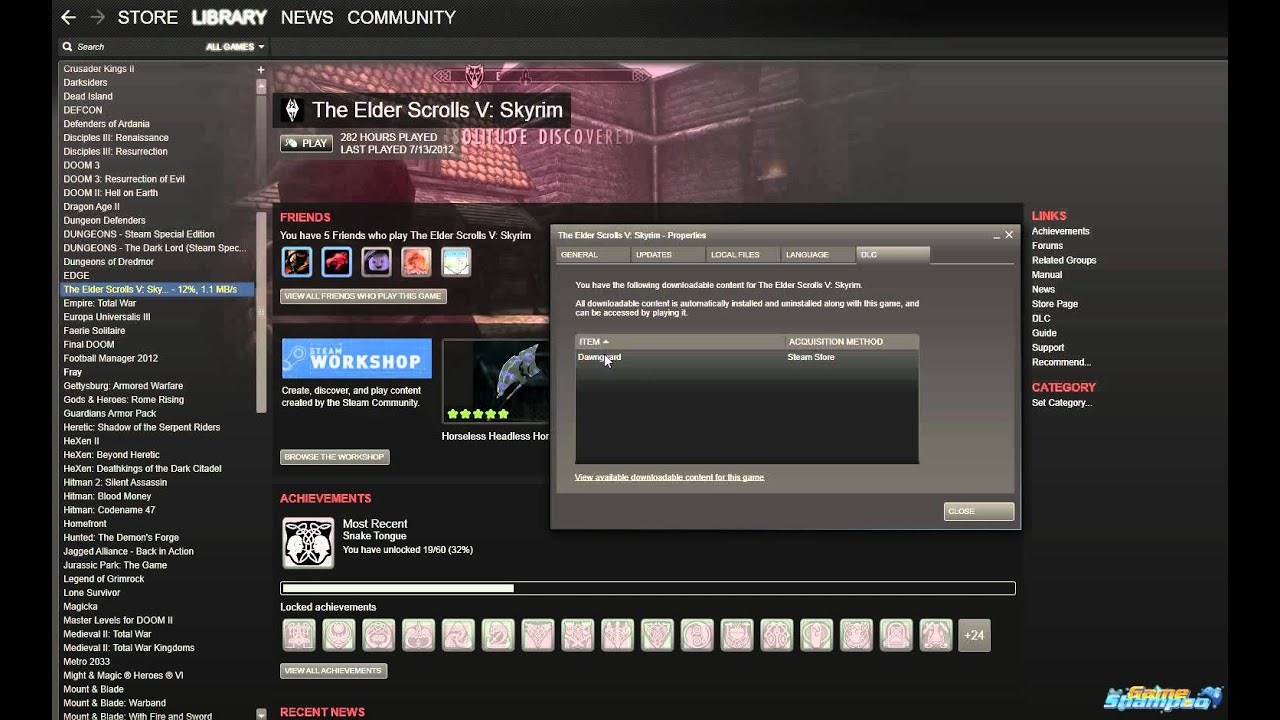
Task: Select The Elder Scrolls V downloading entry
Action: pos(158,289)
